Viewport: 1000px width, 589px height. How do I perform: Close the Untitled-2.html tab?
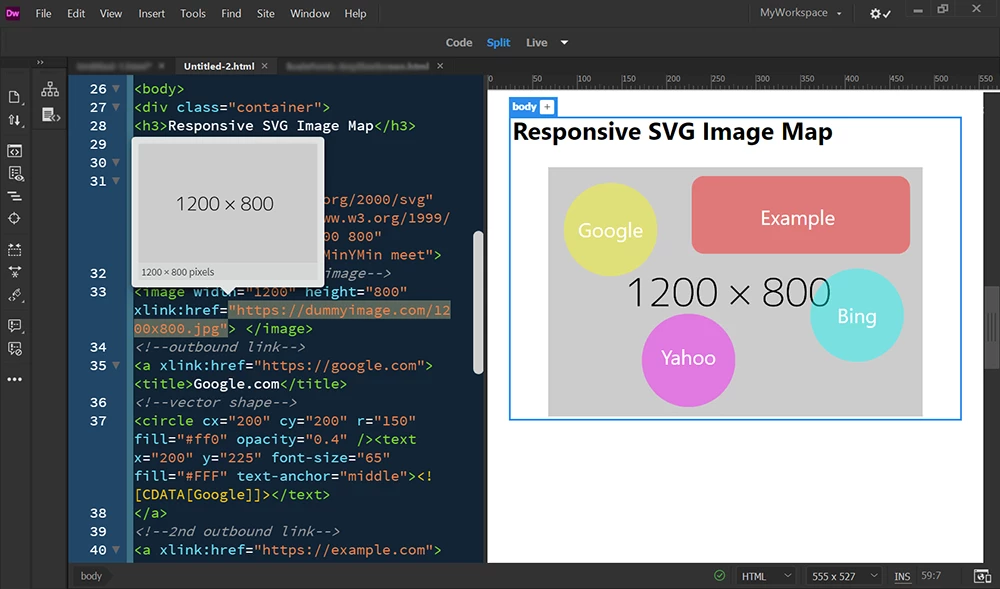[x=264, y=66]
